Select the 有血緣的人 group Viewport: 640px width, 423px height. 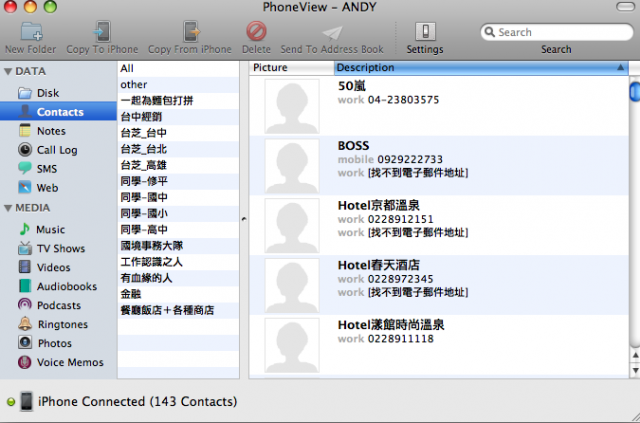click(x=178, y=278)
